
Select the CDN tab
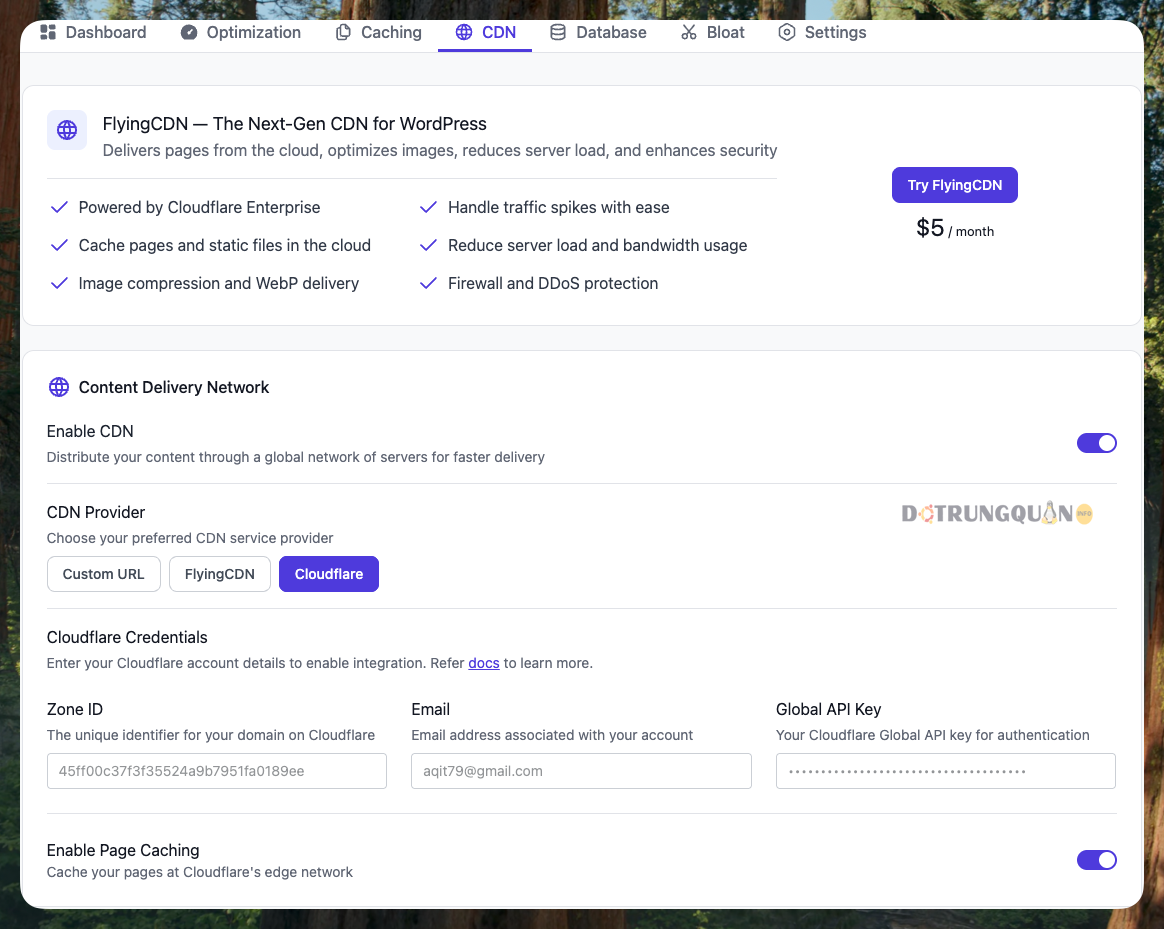485,32
